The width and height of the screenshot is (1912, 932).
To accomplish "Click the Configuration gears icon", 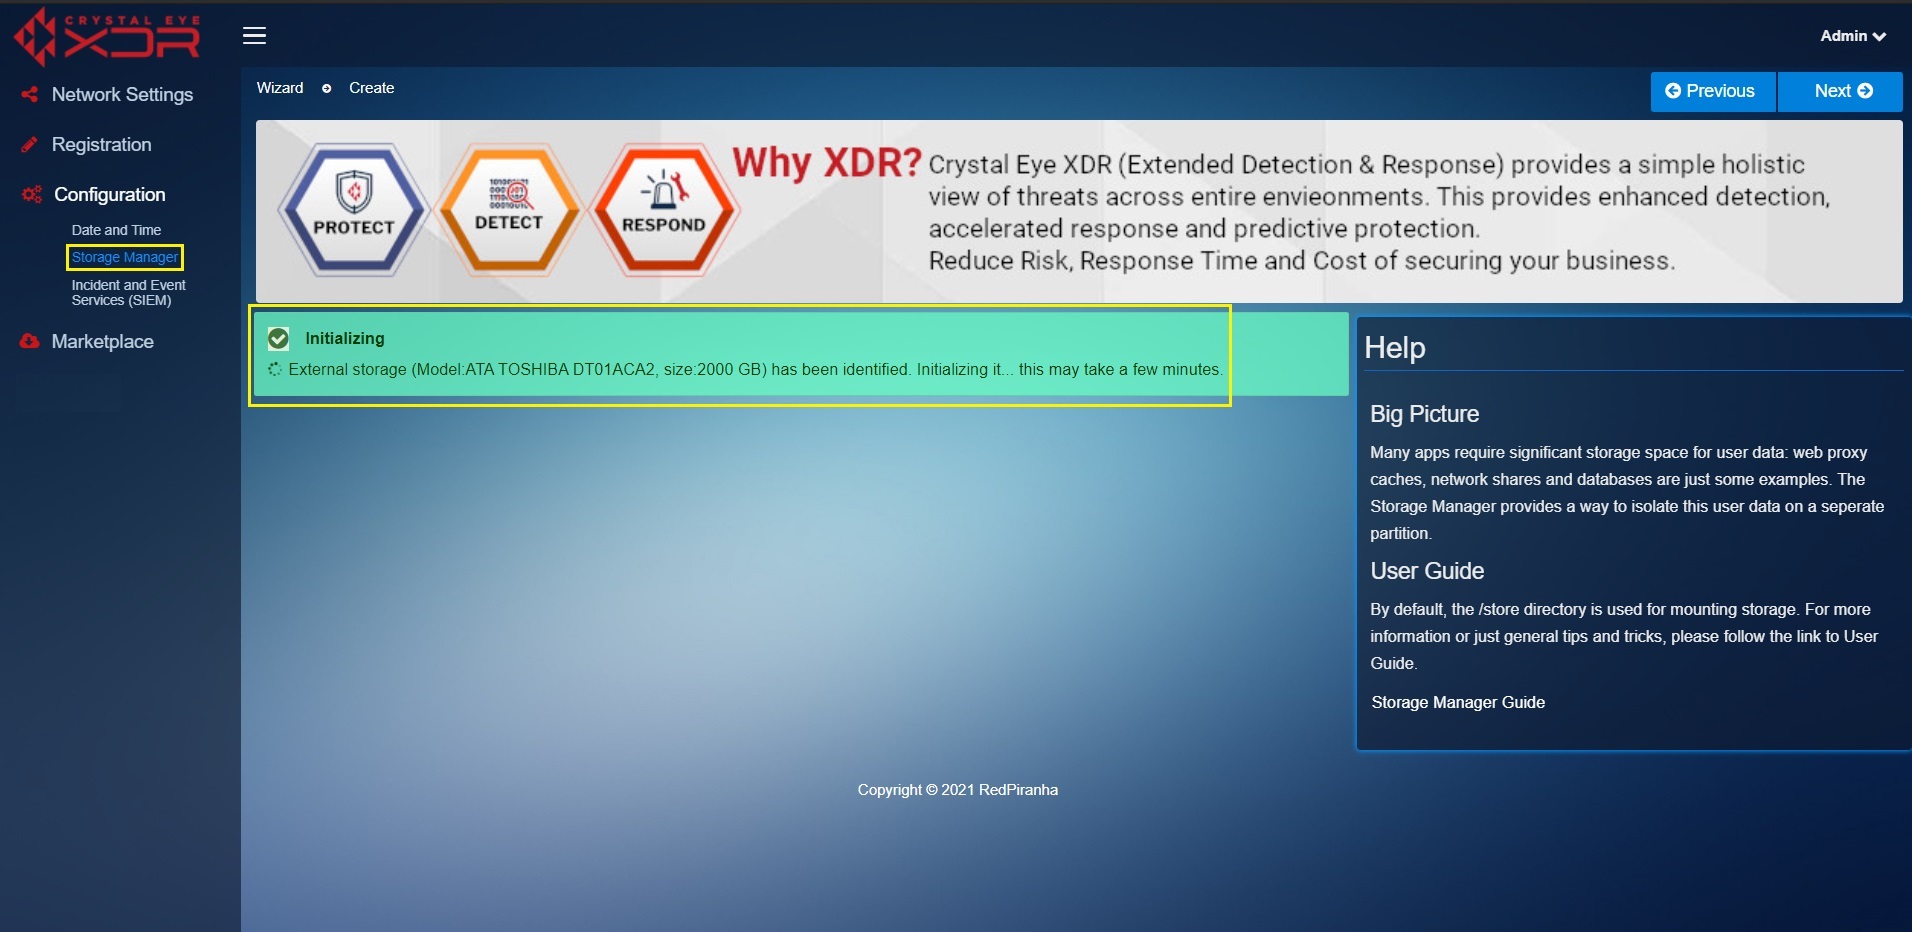I will point(31,194).
